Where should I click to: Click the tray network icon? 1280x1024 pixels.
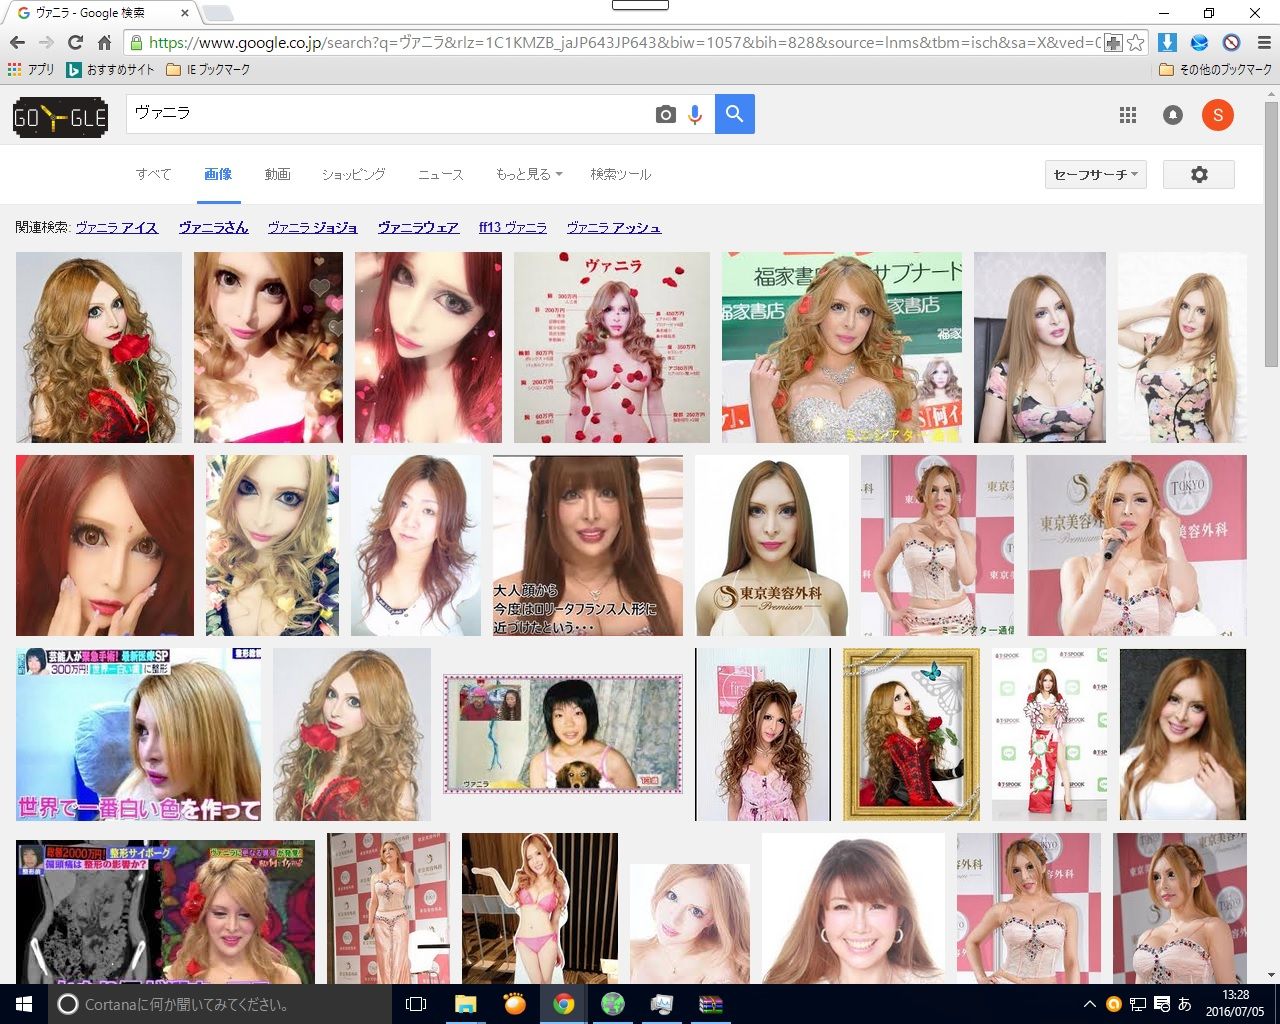[1138, 1004]
